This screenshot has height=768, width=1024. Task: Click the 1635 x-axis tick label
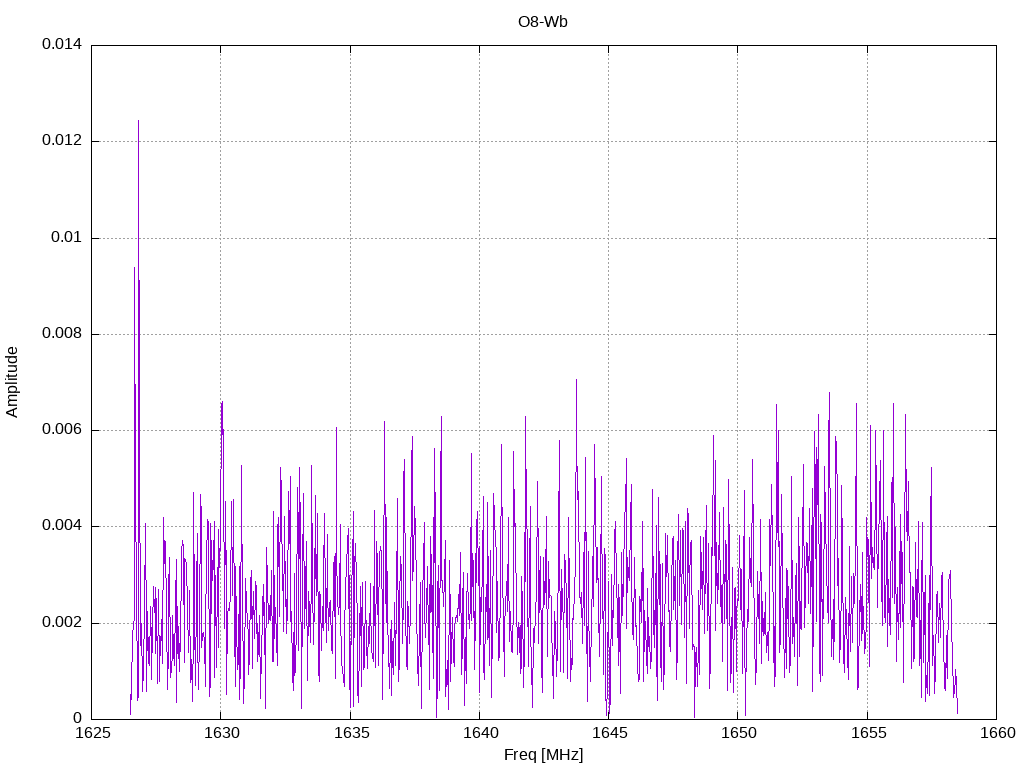coord(350,733)
